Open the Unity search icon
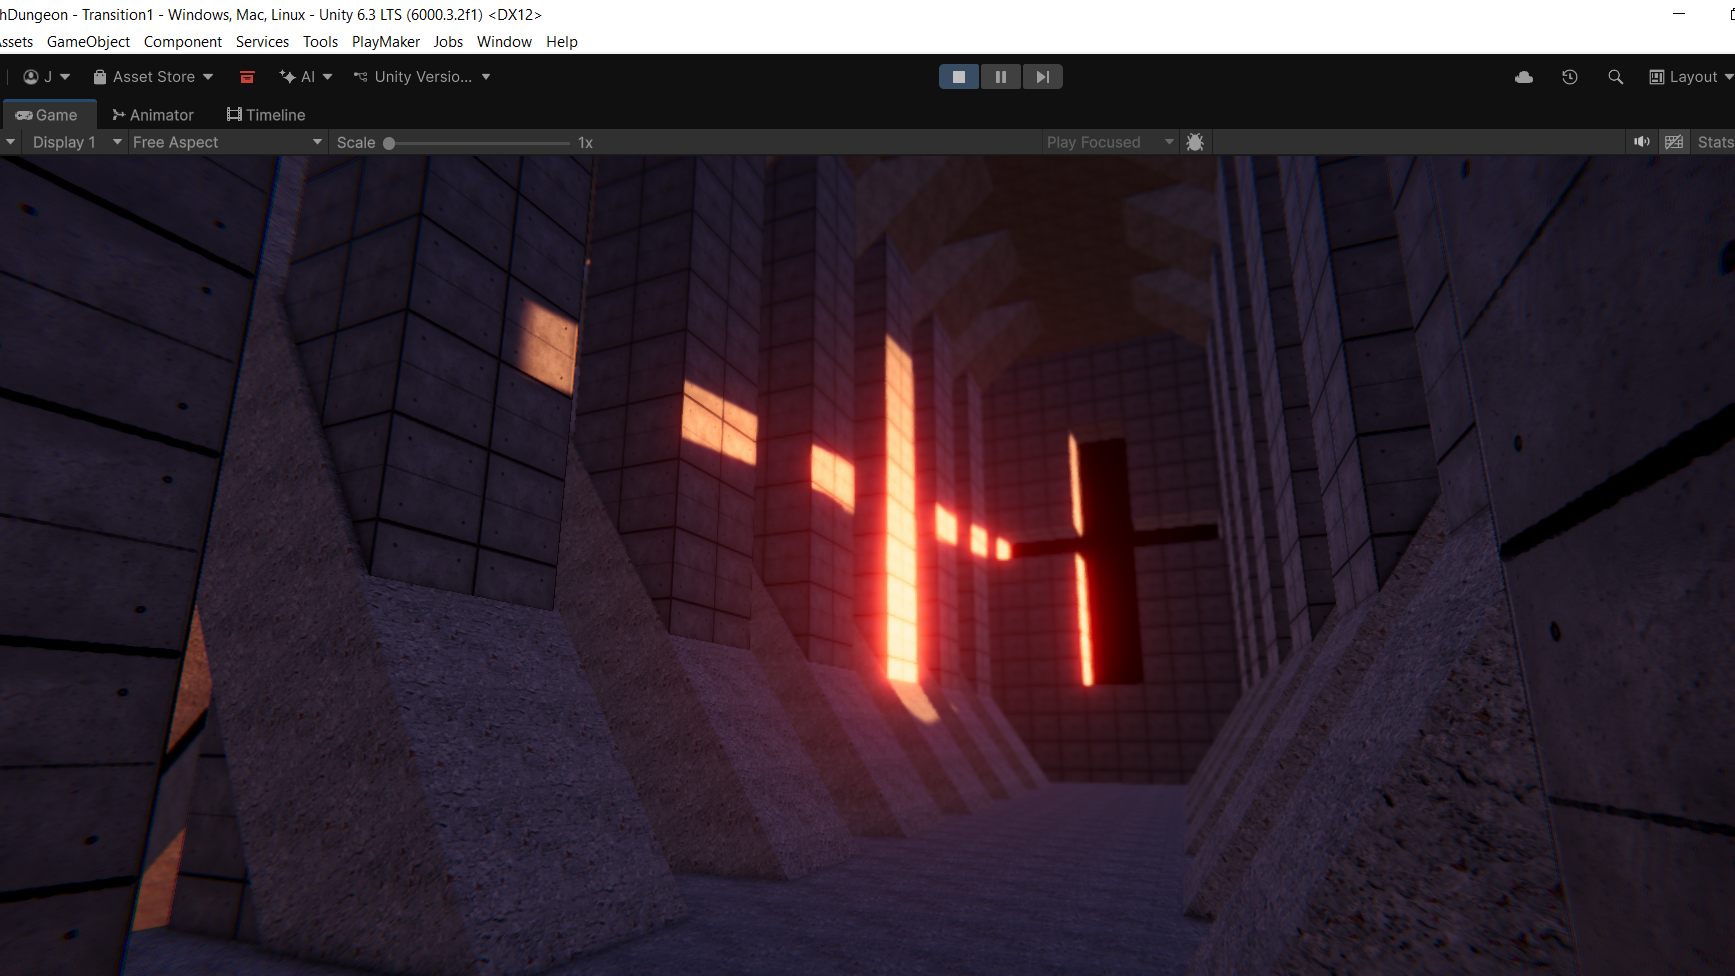 pos(1615,77)
